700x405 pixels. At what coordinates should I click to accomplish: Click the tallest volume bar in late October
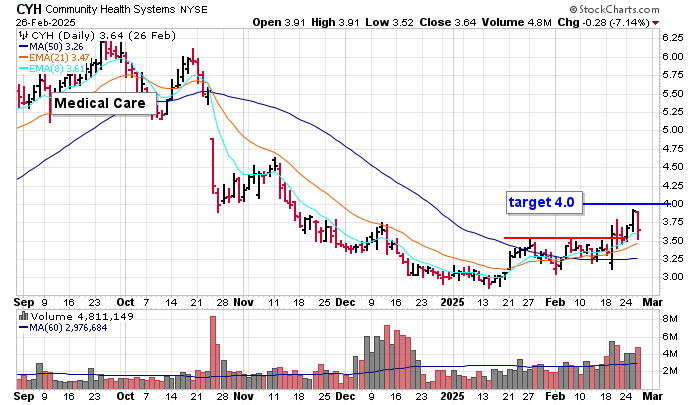pyautogui.click(x=213, y=353)
